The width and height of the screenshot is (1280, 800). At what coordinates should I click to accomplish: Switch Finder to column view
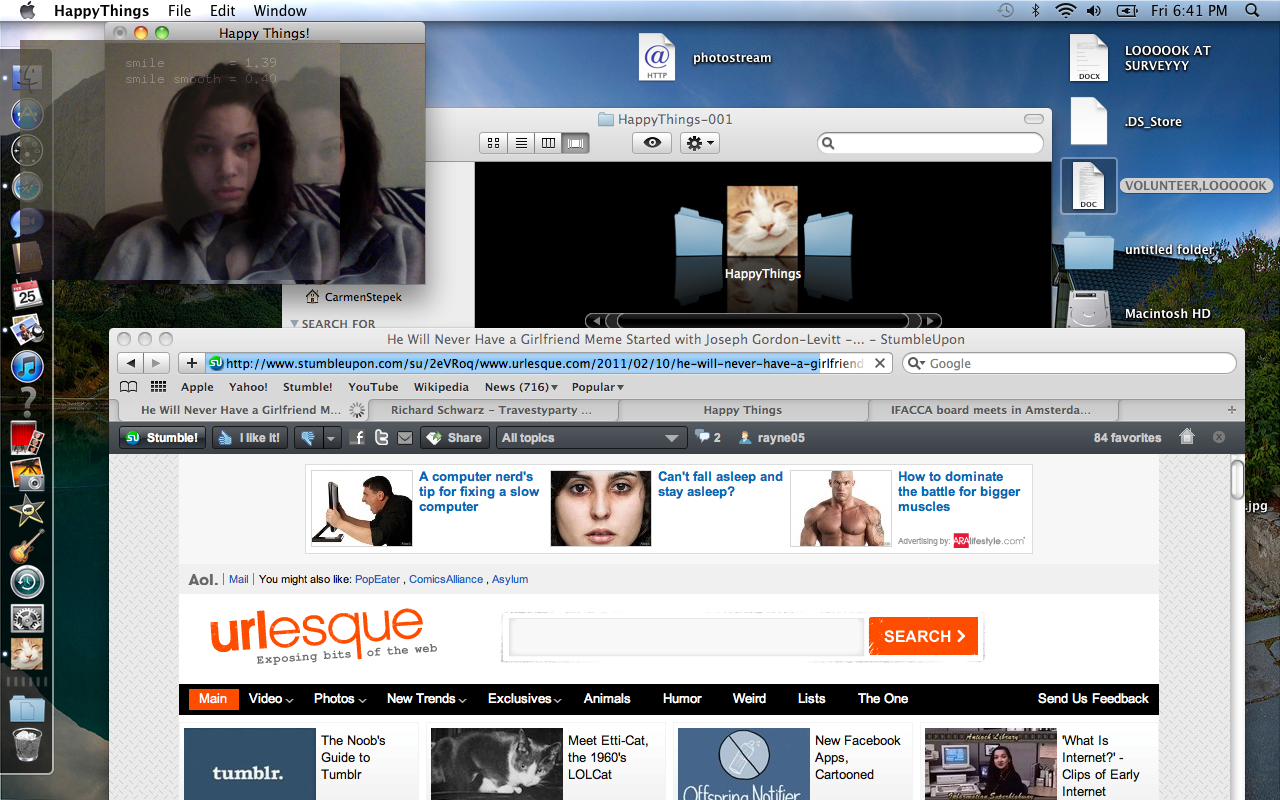pos(548,143)
